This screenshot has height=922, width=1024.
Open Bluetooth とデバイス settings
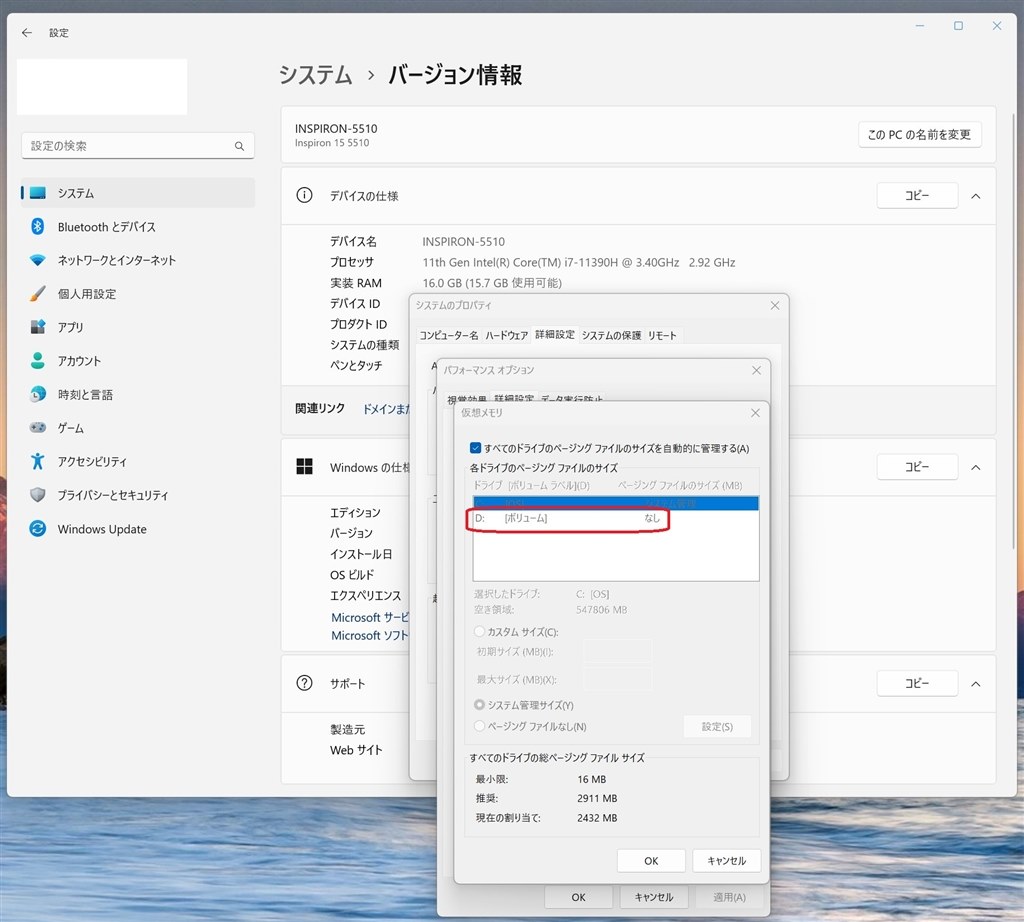coord(137,227)
